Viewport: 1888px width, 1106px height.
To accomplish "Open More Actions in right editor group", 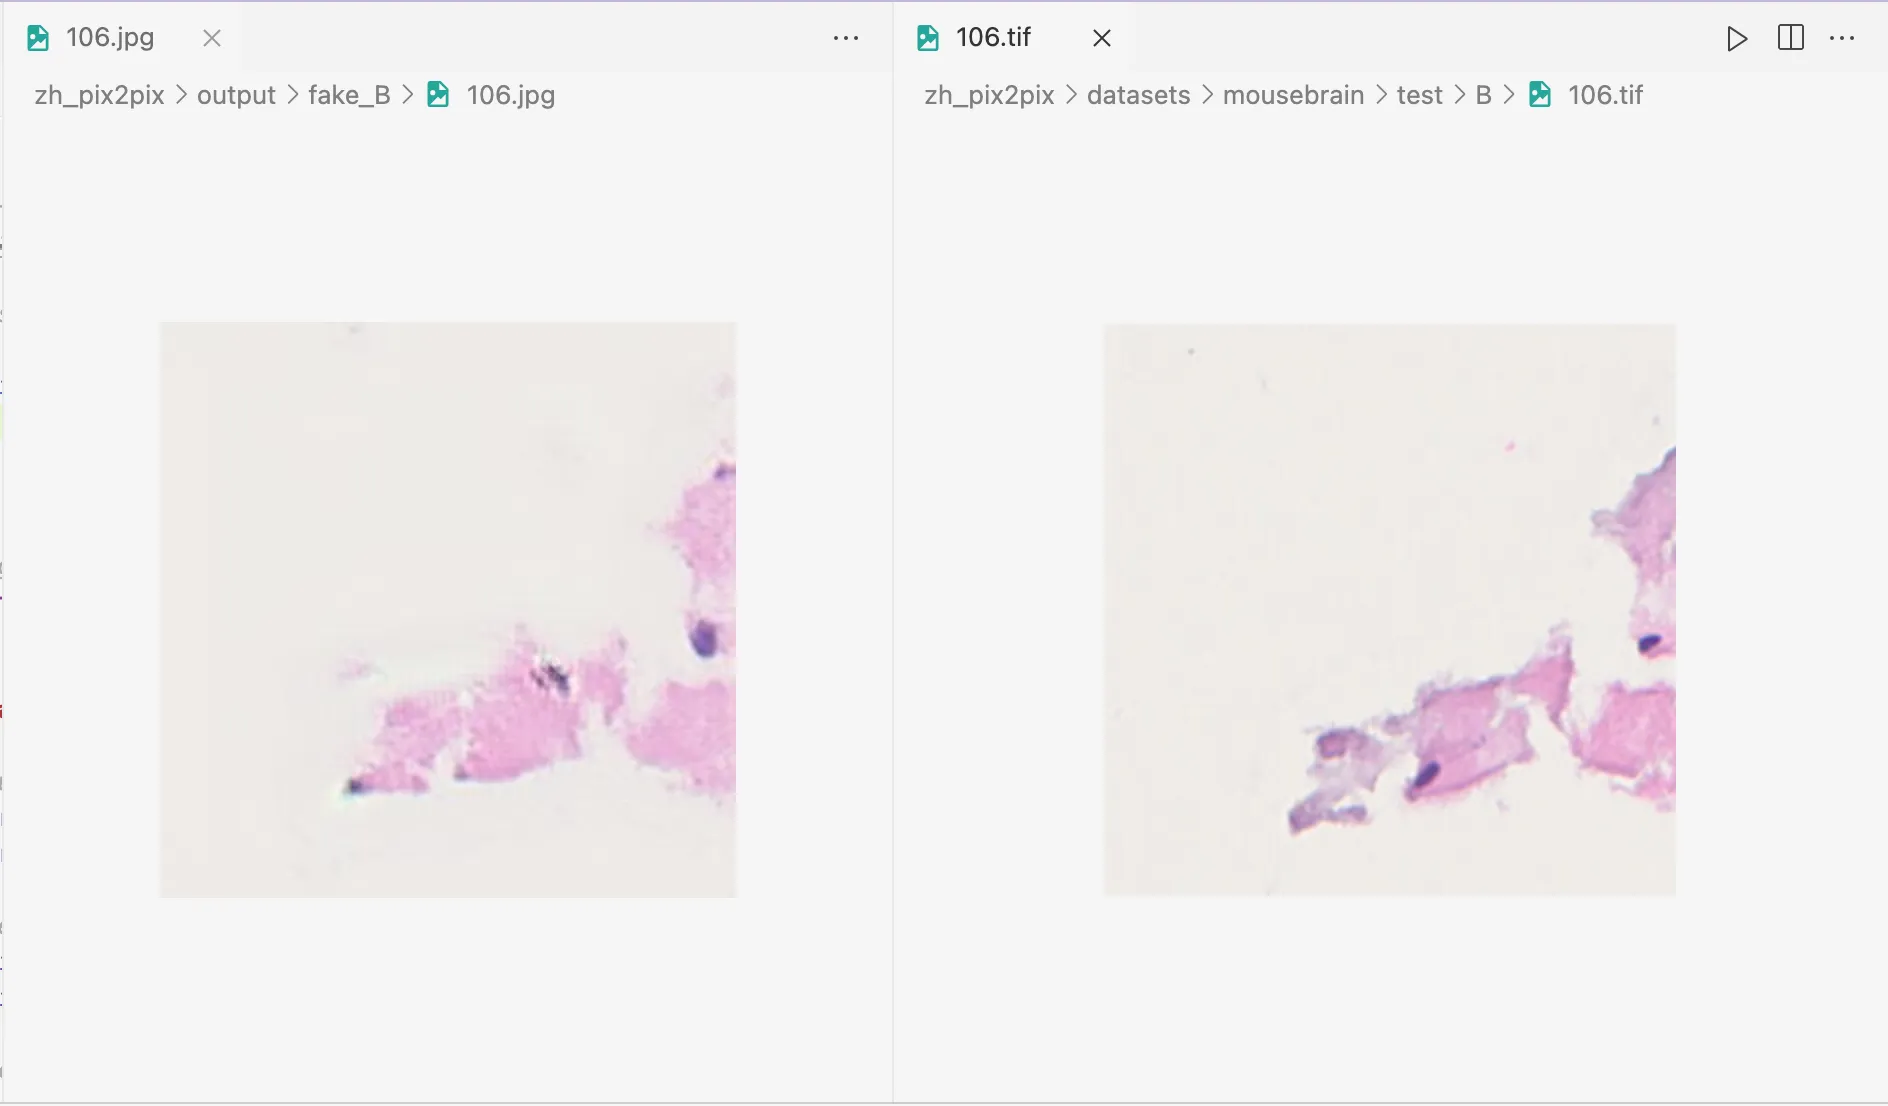I will pos(1842,38).
